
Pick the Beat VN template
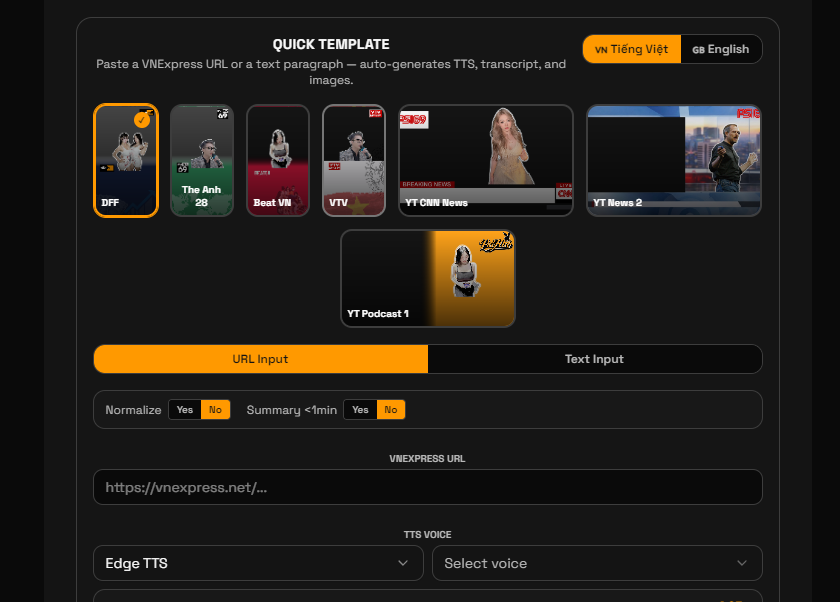(278, 161)
